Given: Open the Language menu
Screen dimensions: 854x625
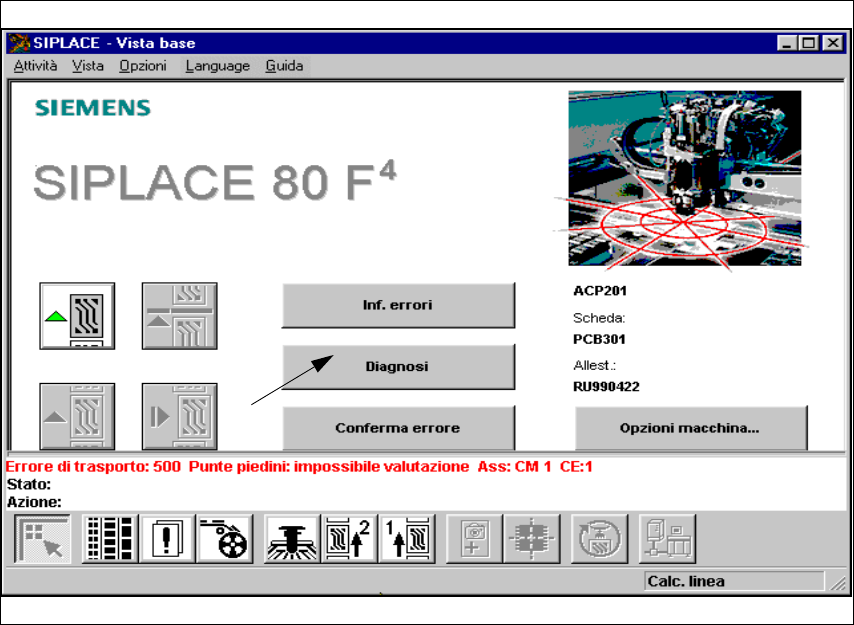Looking at the screenshot, I should pyautogui.click(x=217, y=66).
